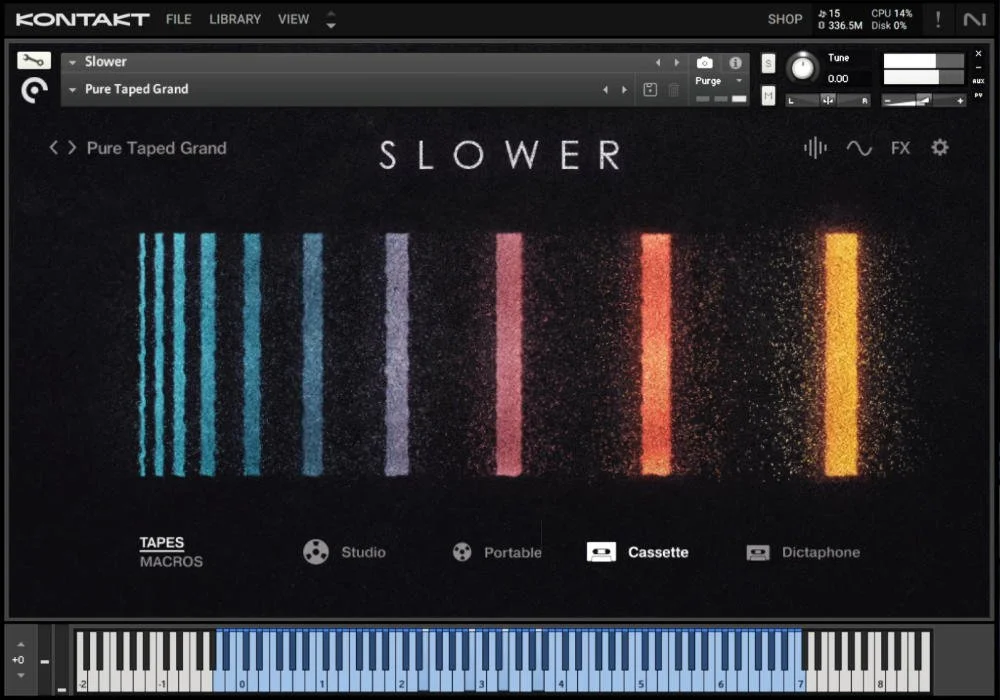
Task: Click the 336.5M memory readout
Action: [840, 26]
